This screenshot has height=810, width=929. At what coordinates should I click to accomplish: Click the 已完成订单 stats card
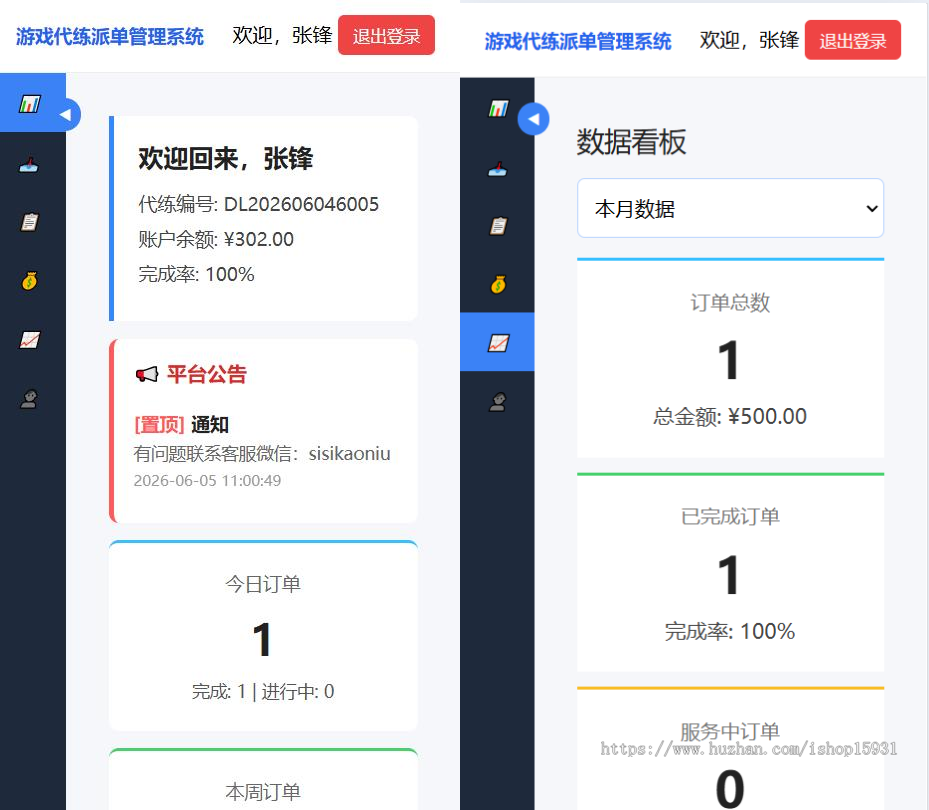731,573
